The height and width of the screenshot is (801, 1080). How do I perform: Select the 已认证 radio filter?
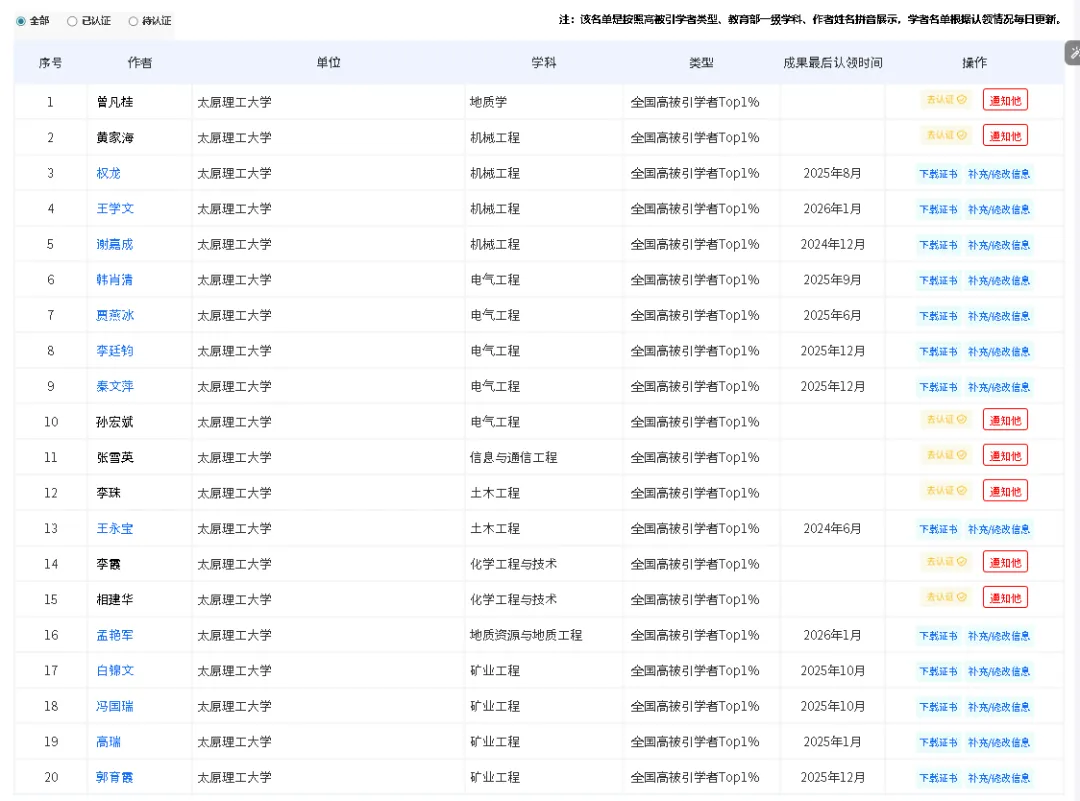pyautogui.click(x=72, y=21)
